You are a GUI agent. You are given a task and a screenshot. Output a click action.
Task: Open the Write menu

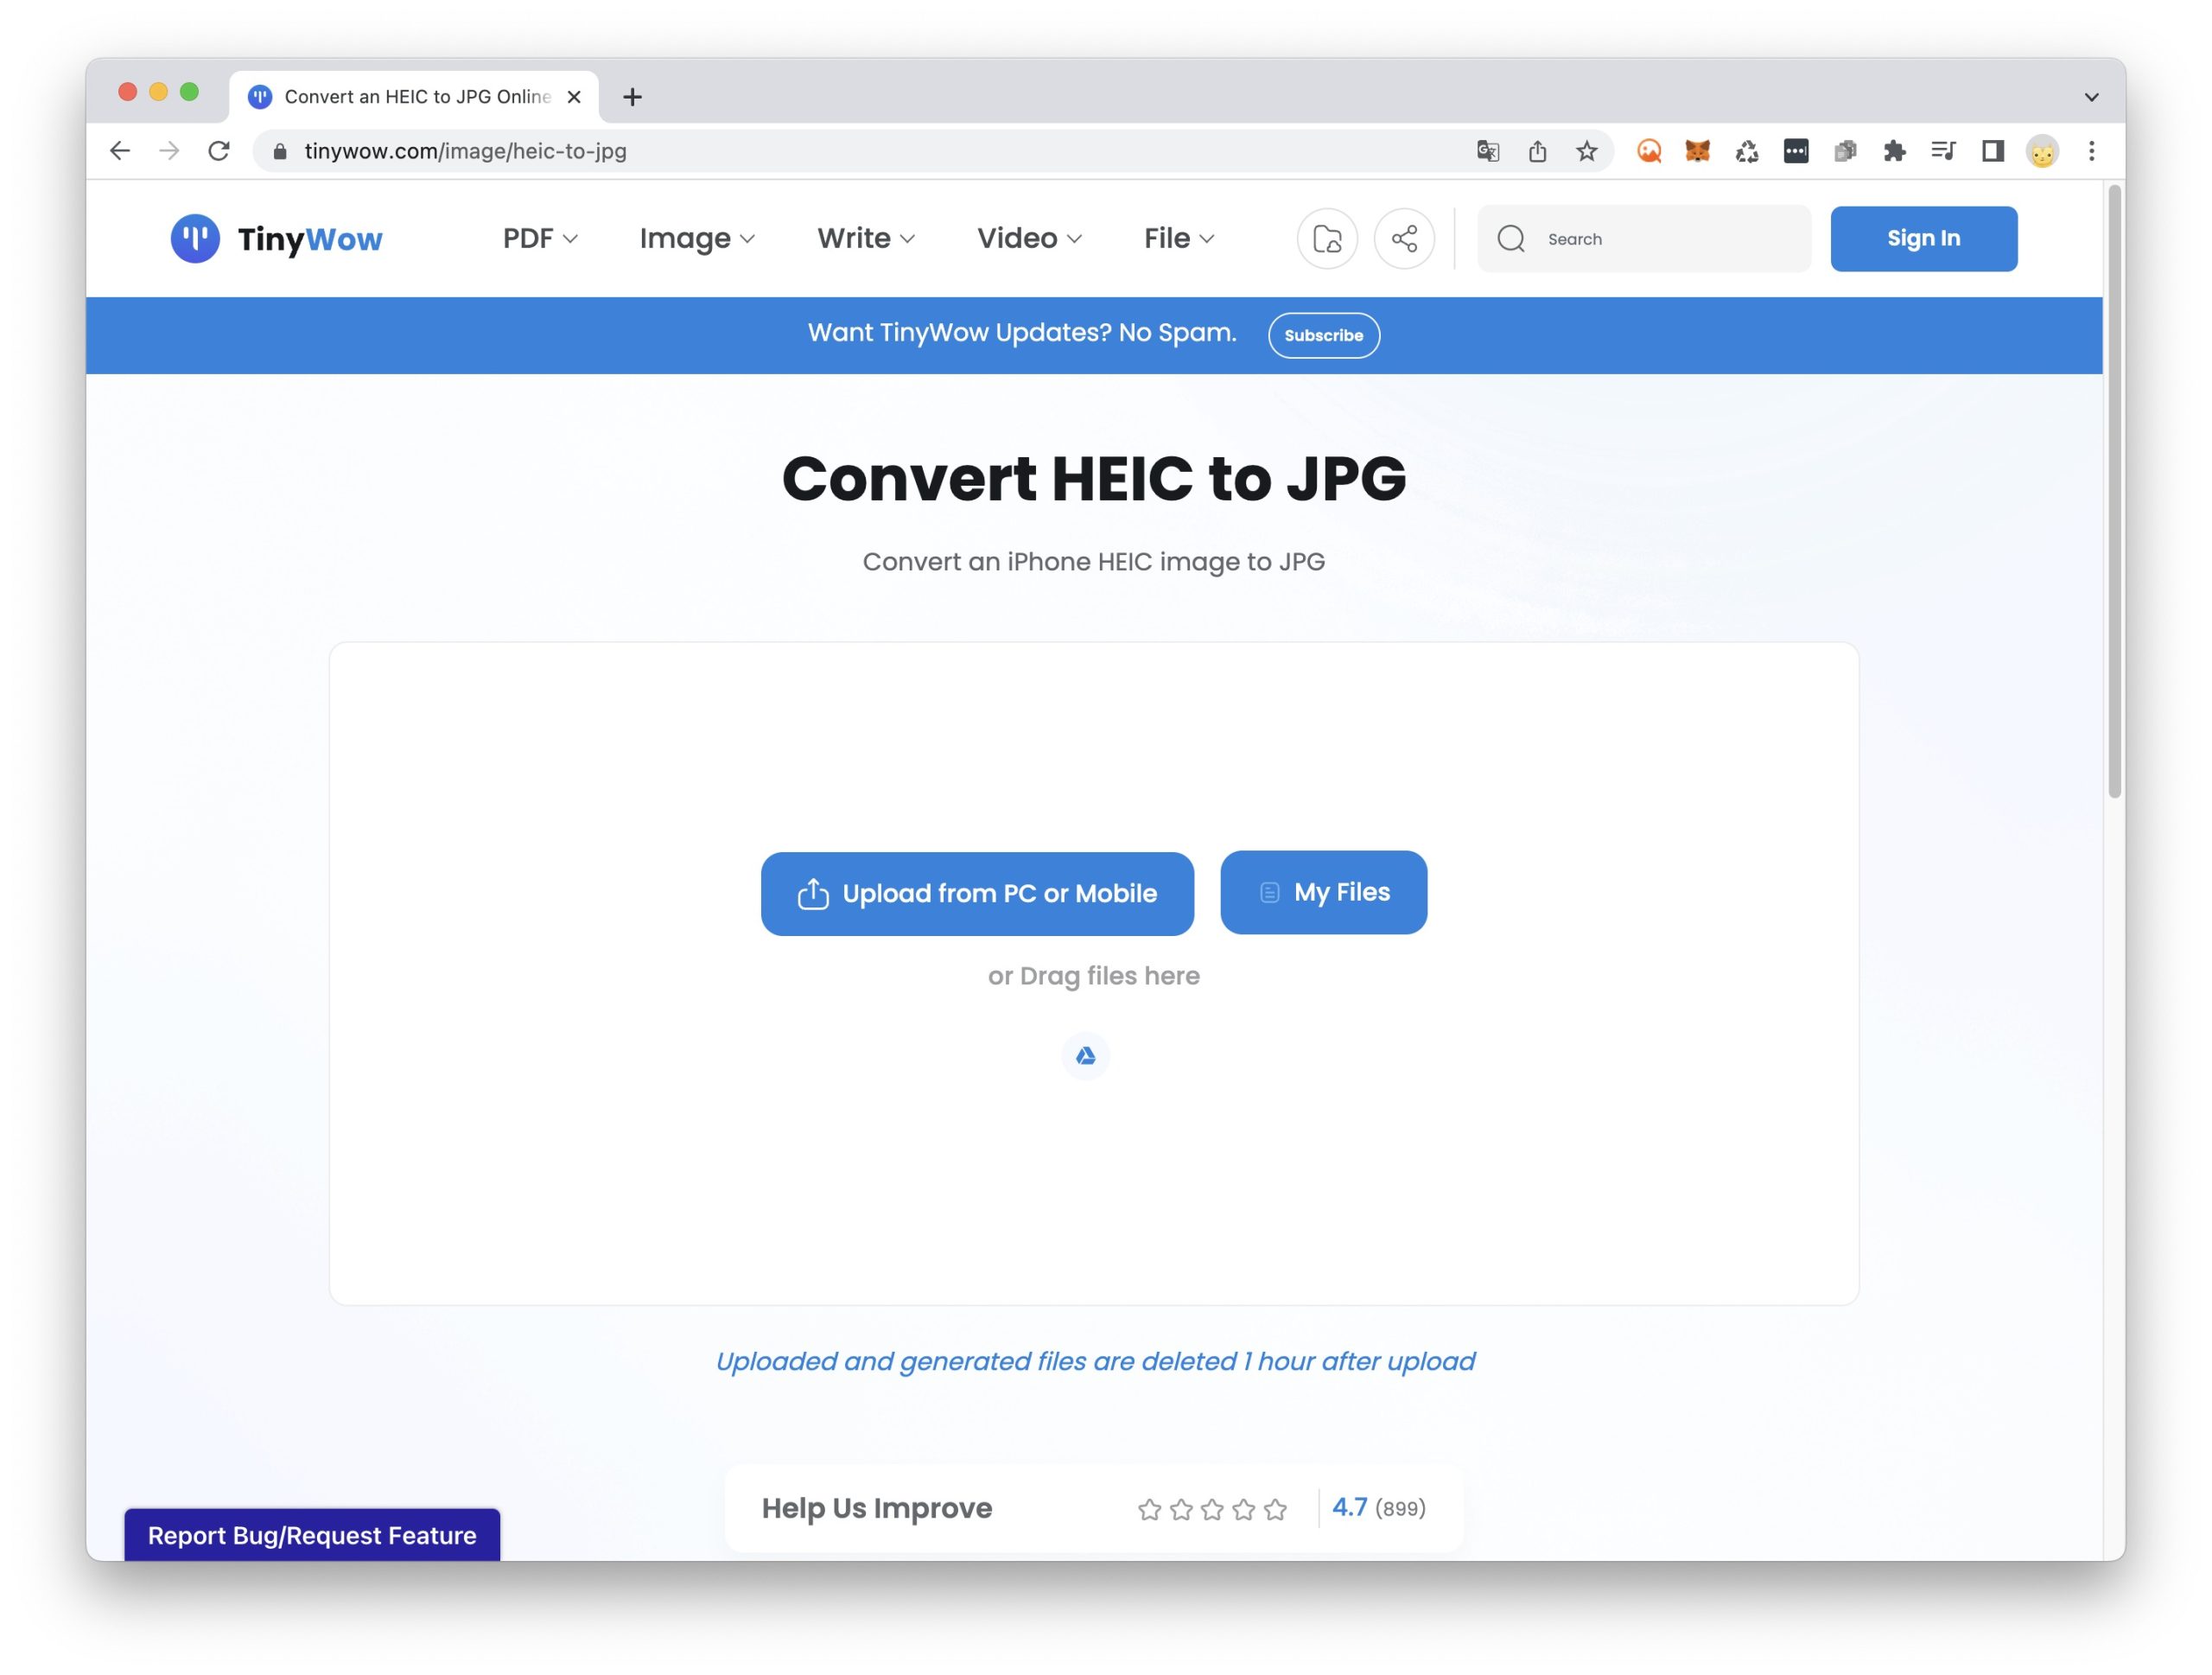pyautogui.click(x=865, y=238)
